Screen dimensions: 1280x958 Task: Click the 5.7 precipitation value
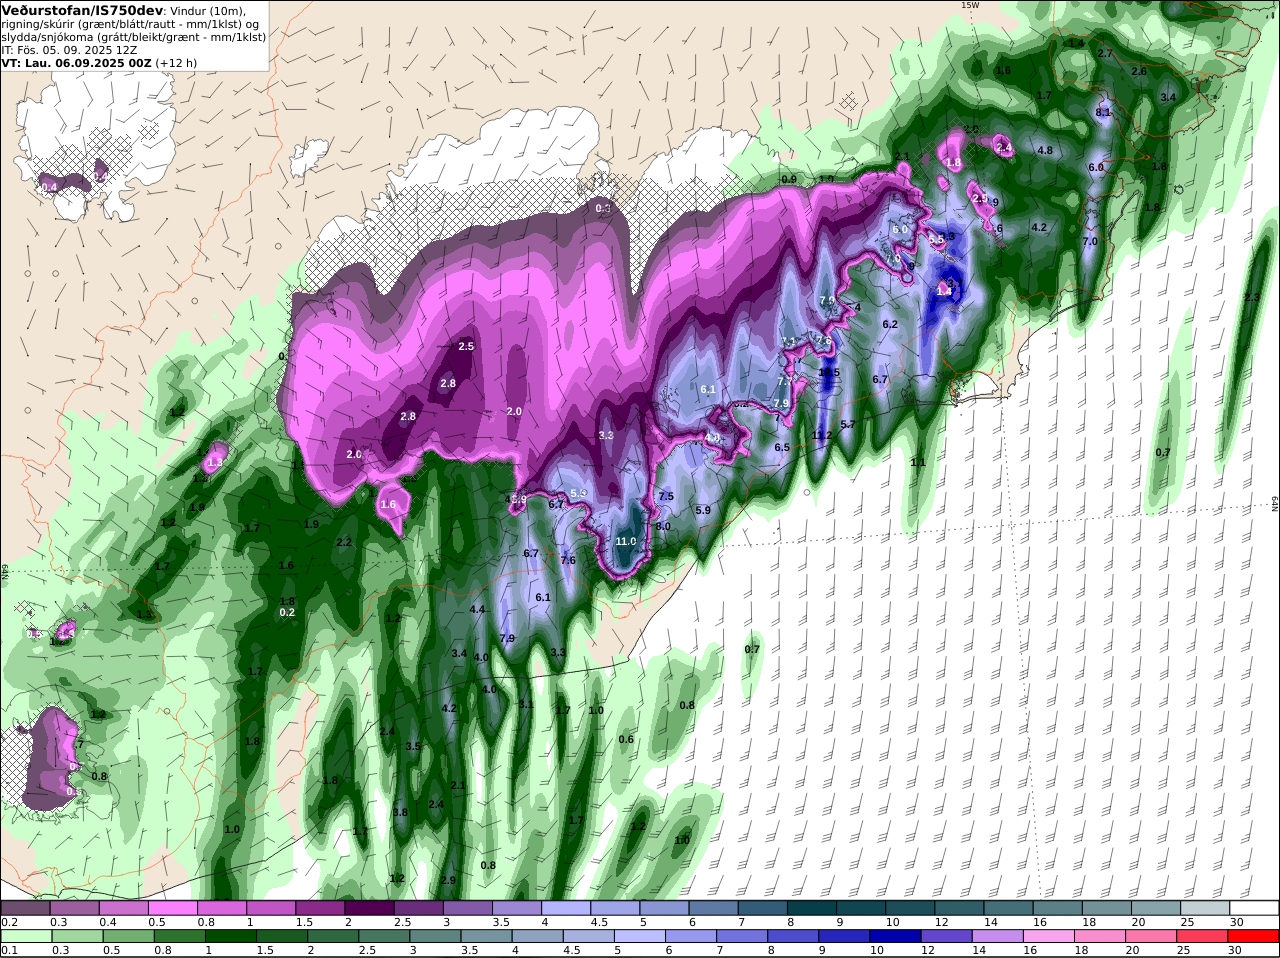click(848, 426)
